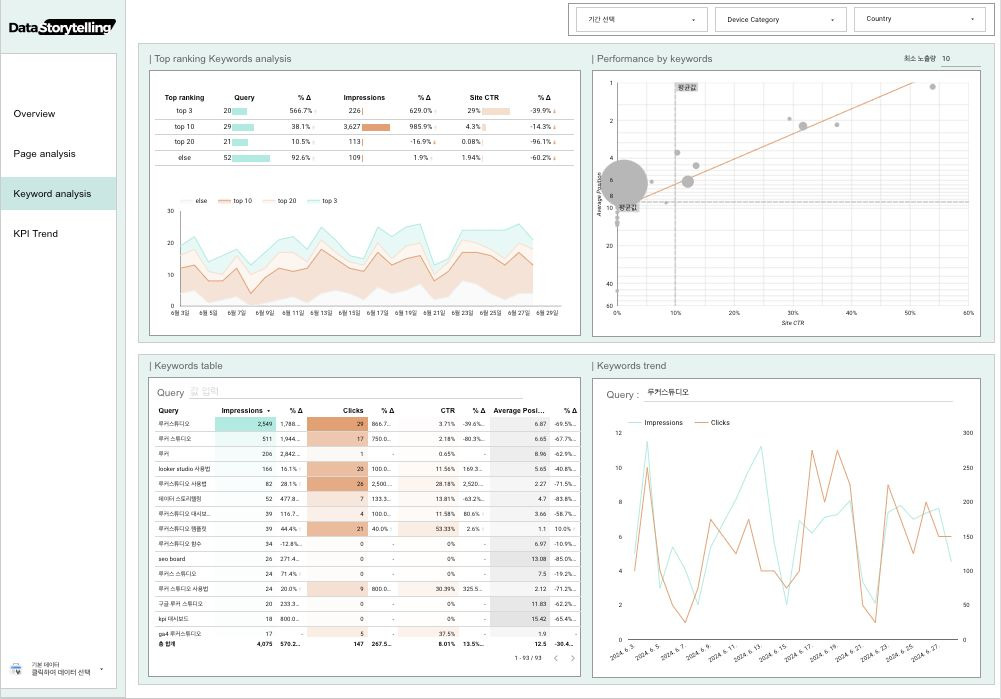This screenshot has width=1001, height=699.
Task: Sort keywords table by Query column header
Action: [x=169, y=410]
